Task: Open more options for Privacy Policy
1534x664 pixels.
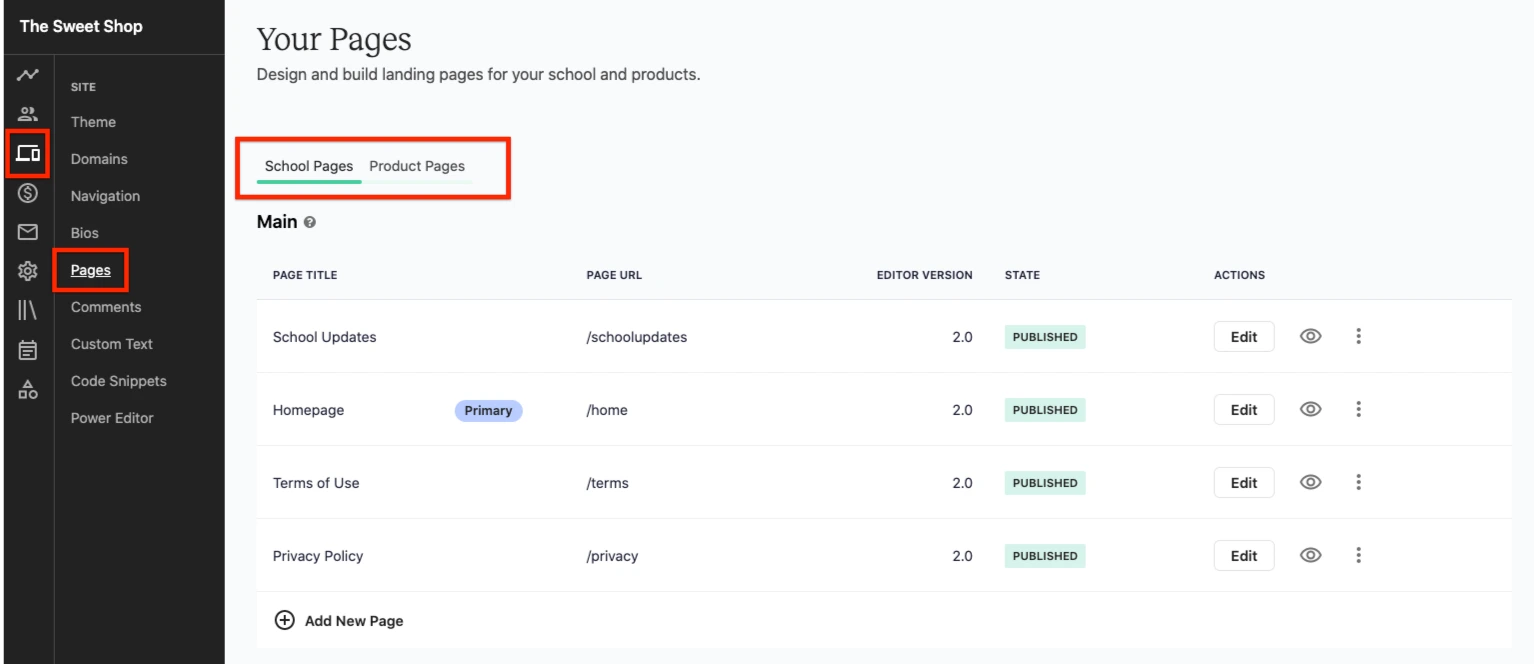Action: click(x=1358, y=555)
